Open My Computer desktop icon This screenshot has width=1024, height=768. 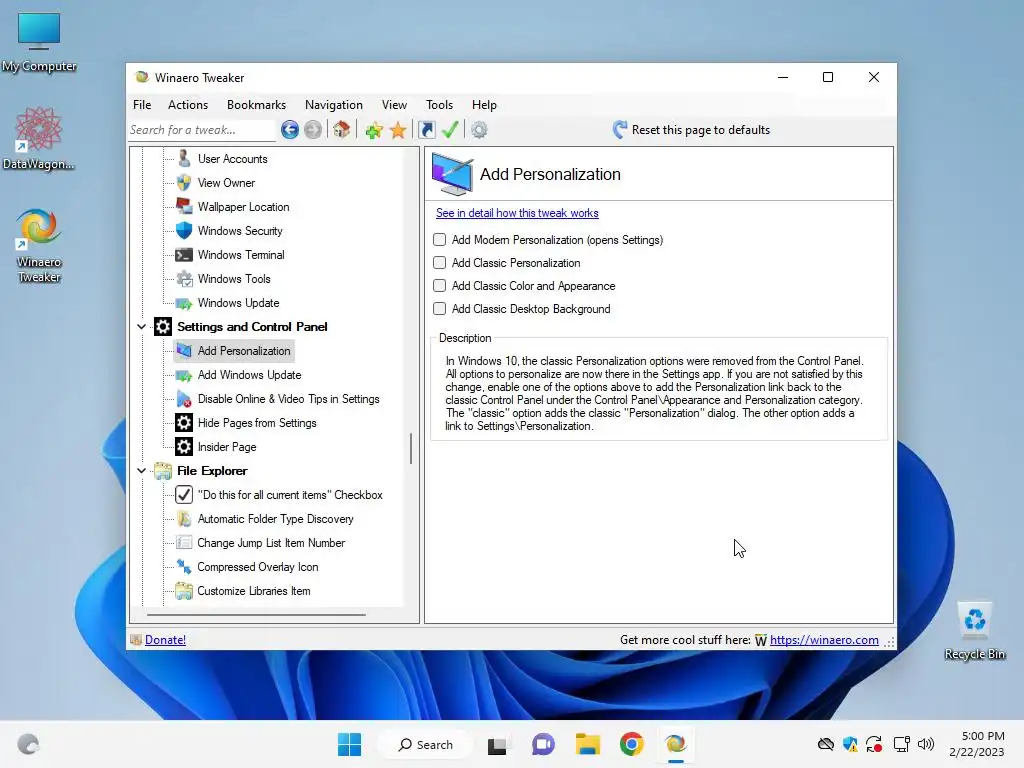[x=39, y=42]
